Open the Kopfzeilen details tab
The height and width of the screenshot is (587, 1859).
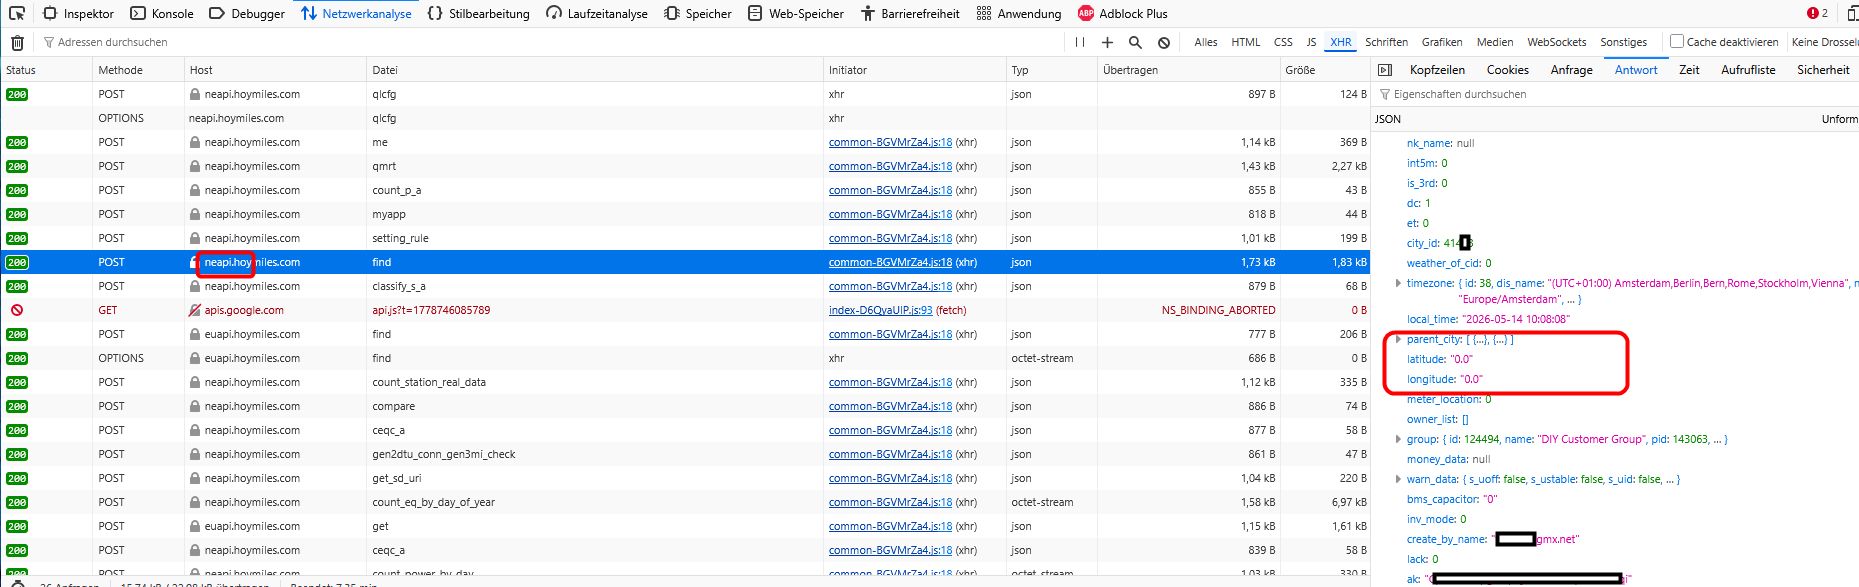[1437, 70]
